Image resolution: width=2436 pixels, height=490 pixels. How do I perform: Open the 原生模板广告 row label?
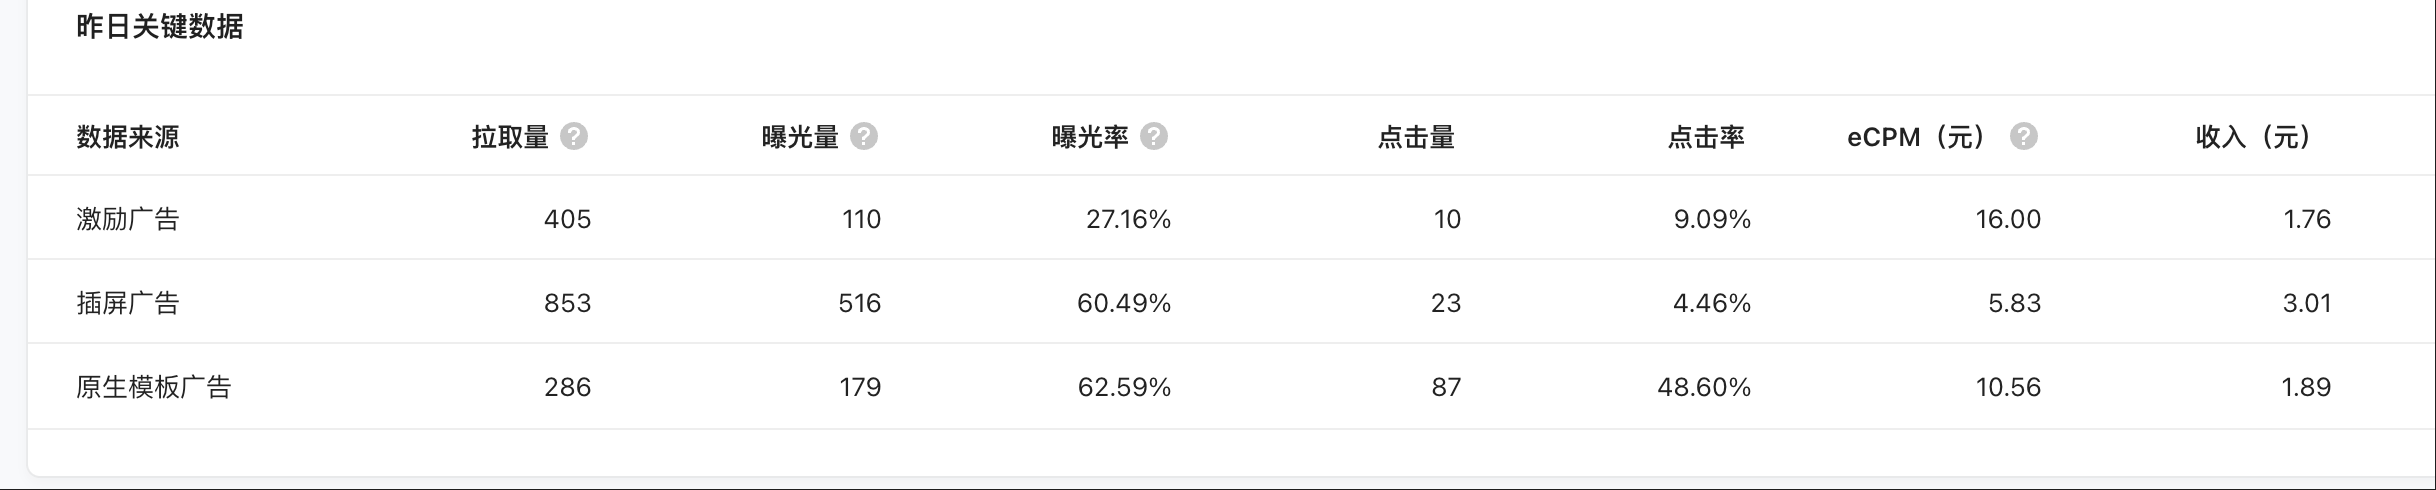[x=154, y=387]
